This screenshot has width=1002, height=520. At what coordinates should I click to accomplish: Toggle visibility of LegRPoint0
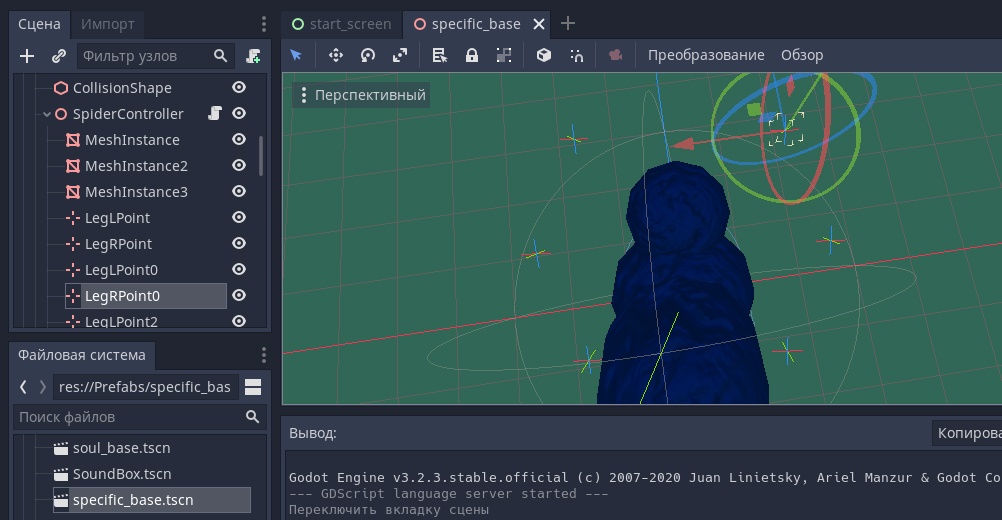coord(239,295)
